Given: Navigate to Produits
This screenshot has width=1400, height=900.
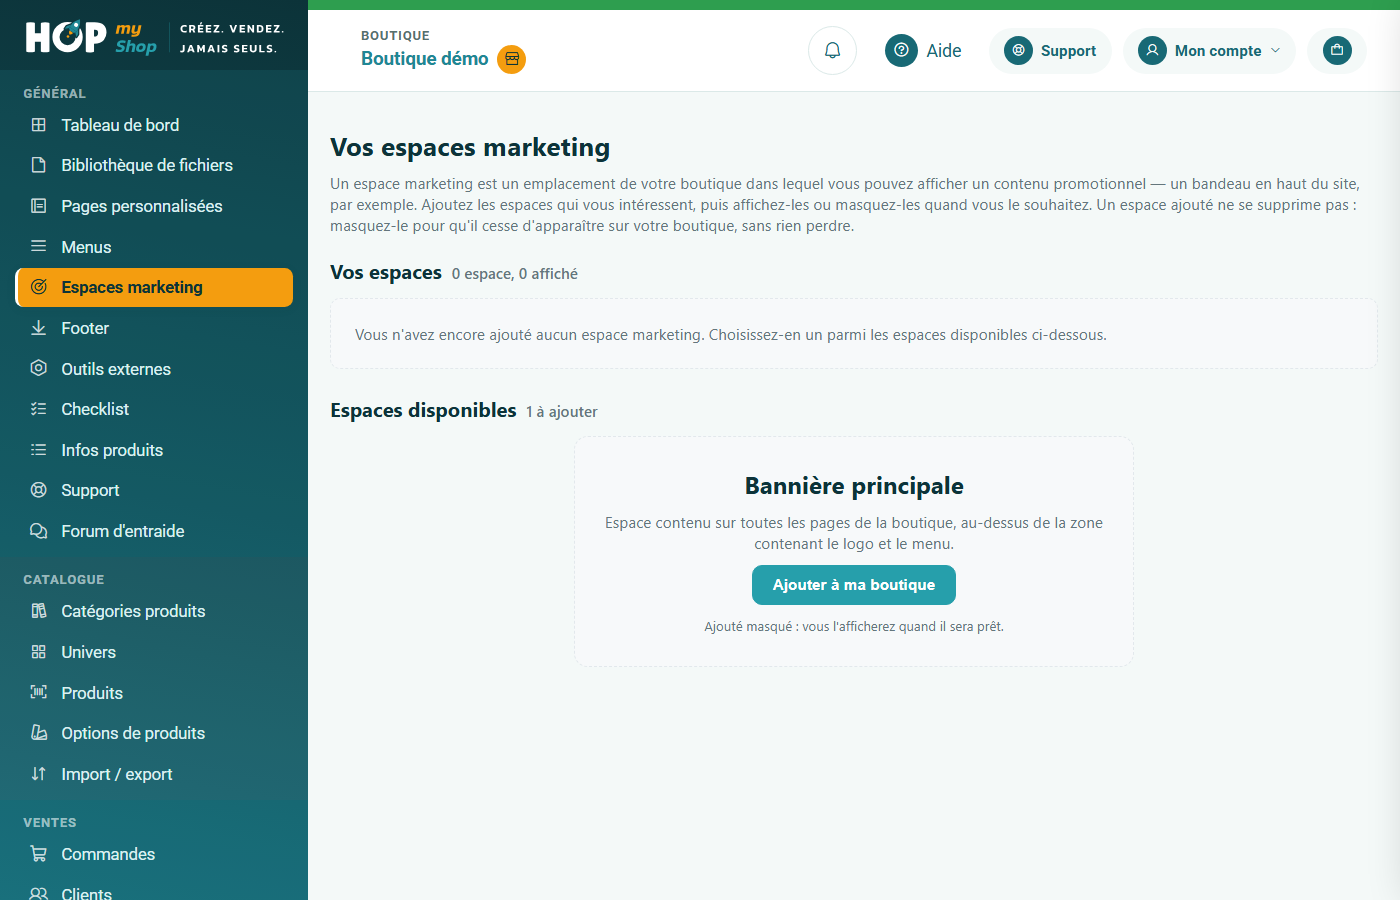Looking at the screenshot, I should tap(154, 693).
